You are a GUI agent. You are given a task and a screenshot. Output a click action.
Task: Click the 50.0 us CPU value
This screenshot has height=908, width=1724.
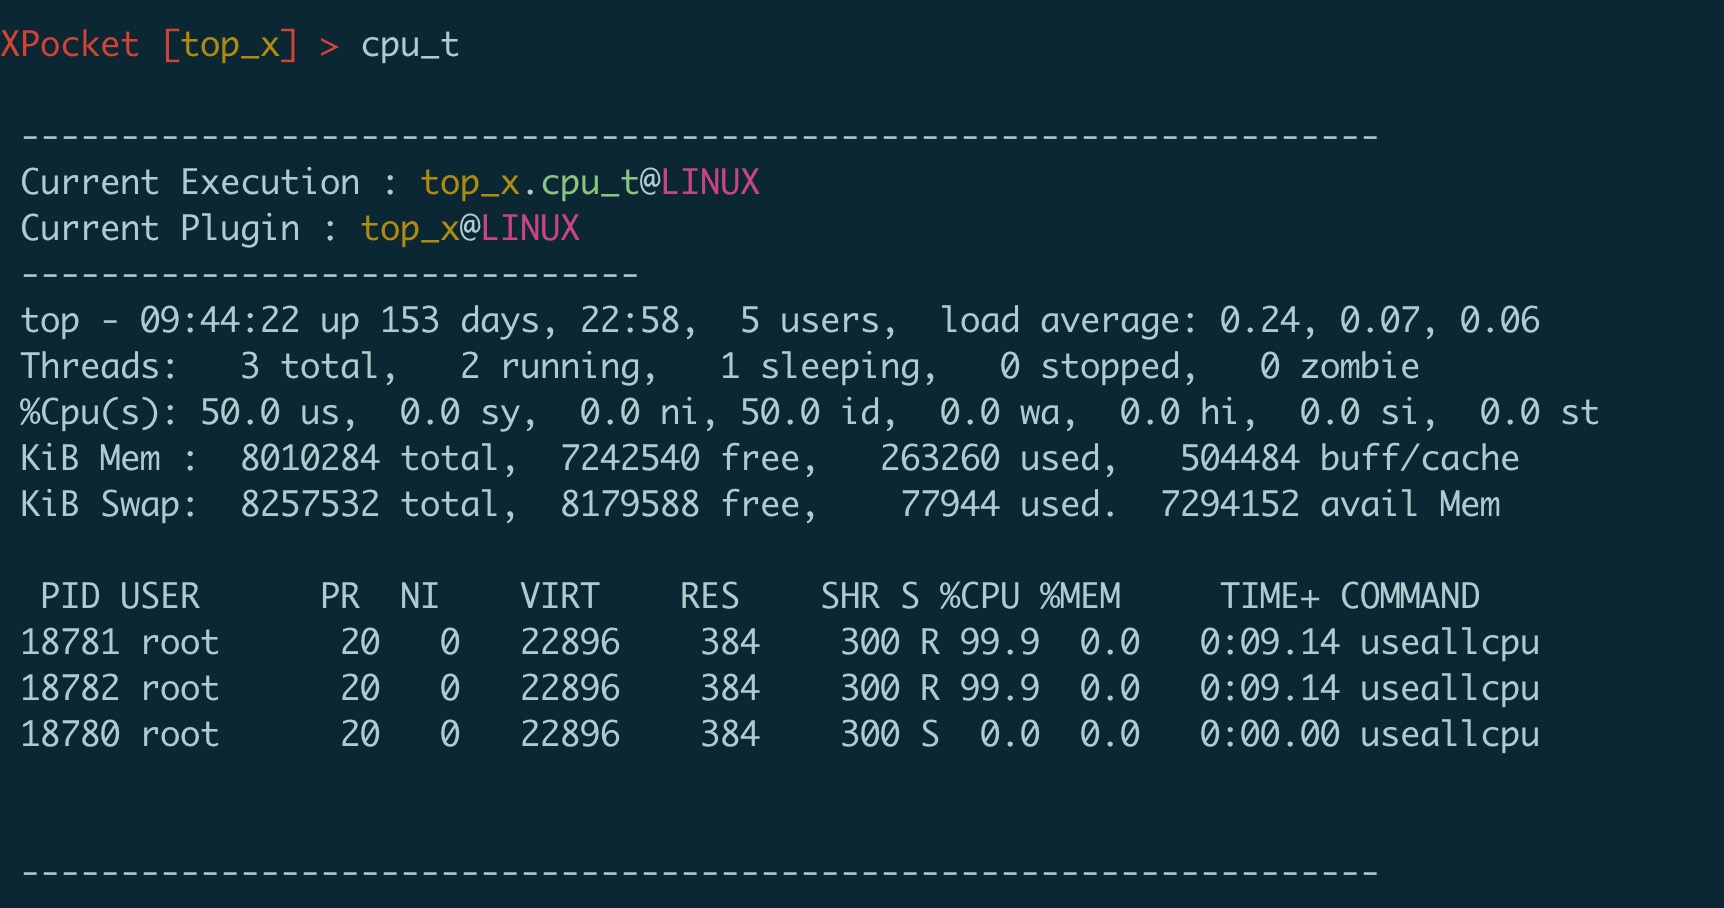270,413
